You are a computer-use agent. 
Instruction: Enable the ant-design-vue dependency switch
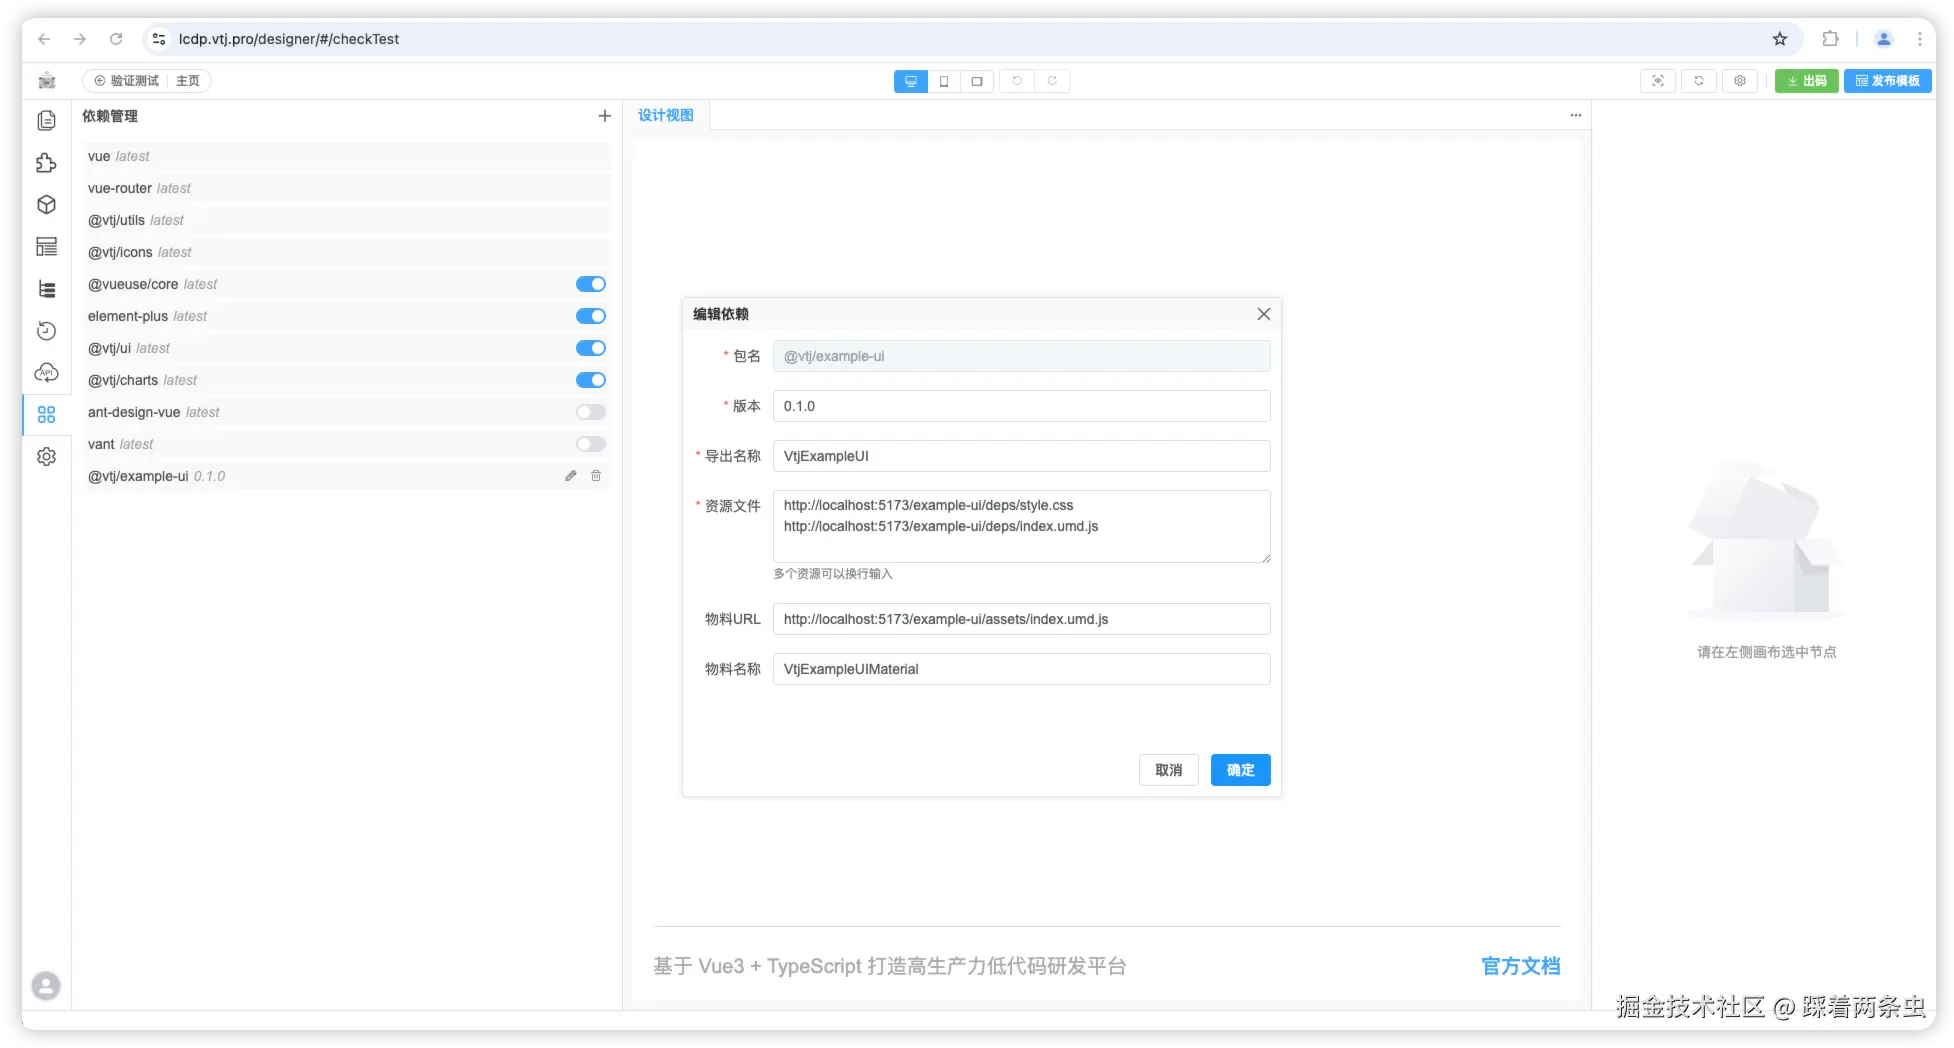[591, 412]
